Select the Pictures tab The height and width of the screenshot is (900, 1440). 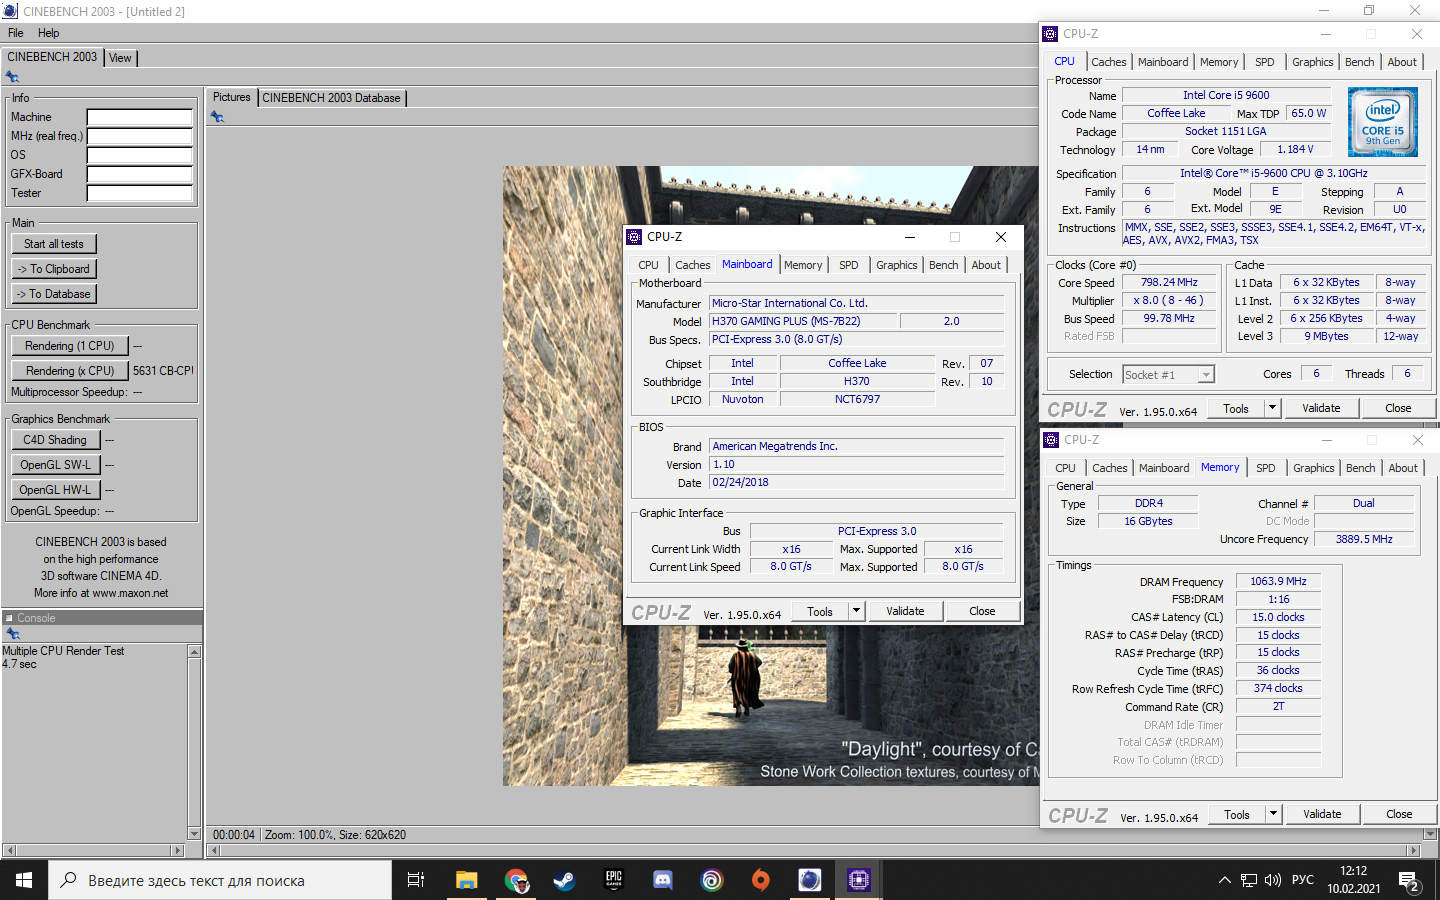(231, 97)
